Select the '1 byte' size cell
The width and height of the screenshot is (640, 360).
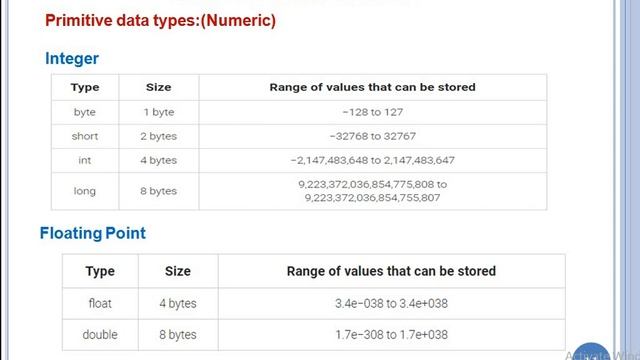[x=159, y=112]
